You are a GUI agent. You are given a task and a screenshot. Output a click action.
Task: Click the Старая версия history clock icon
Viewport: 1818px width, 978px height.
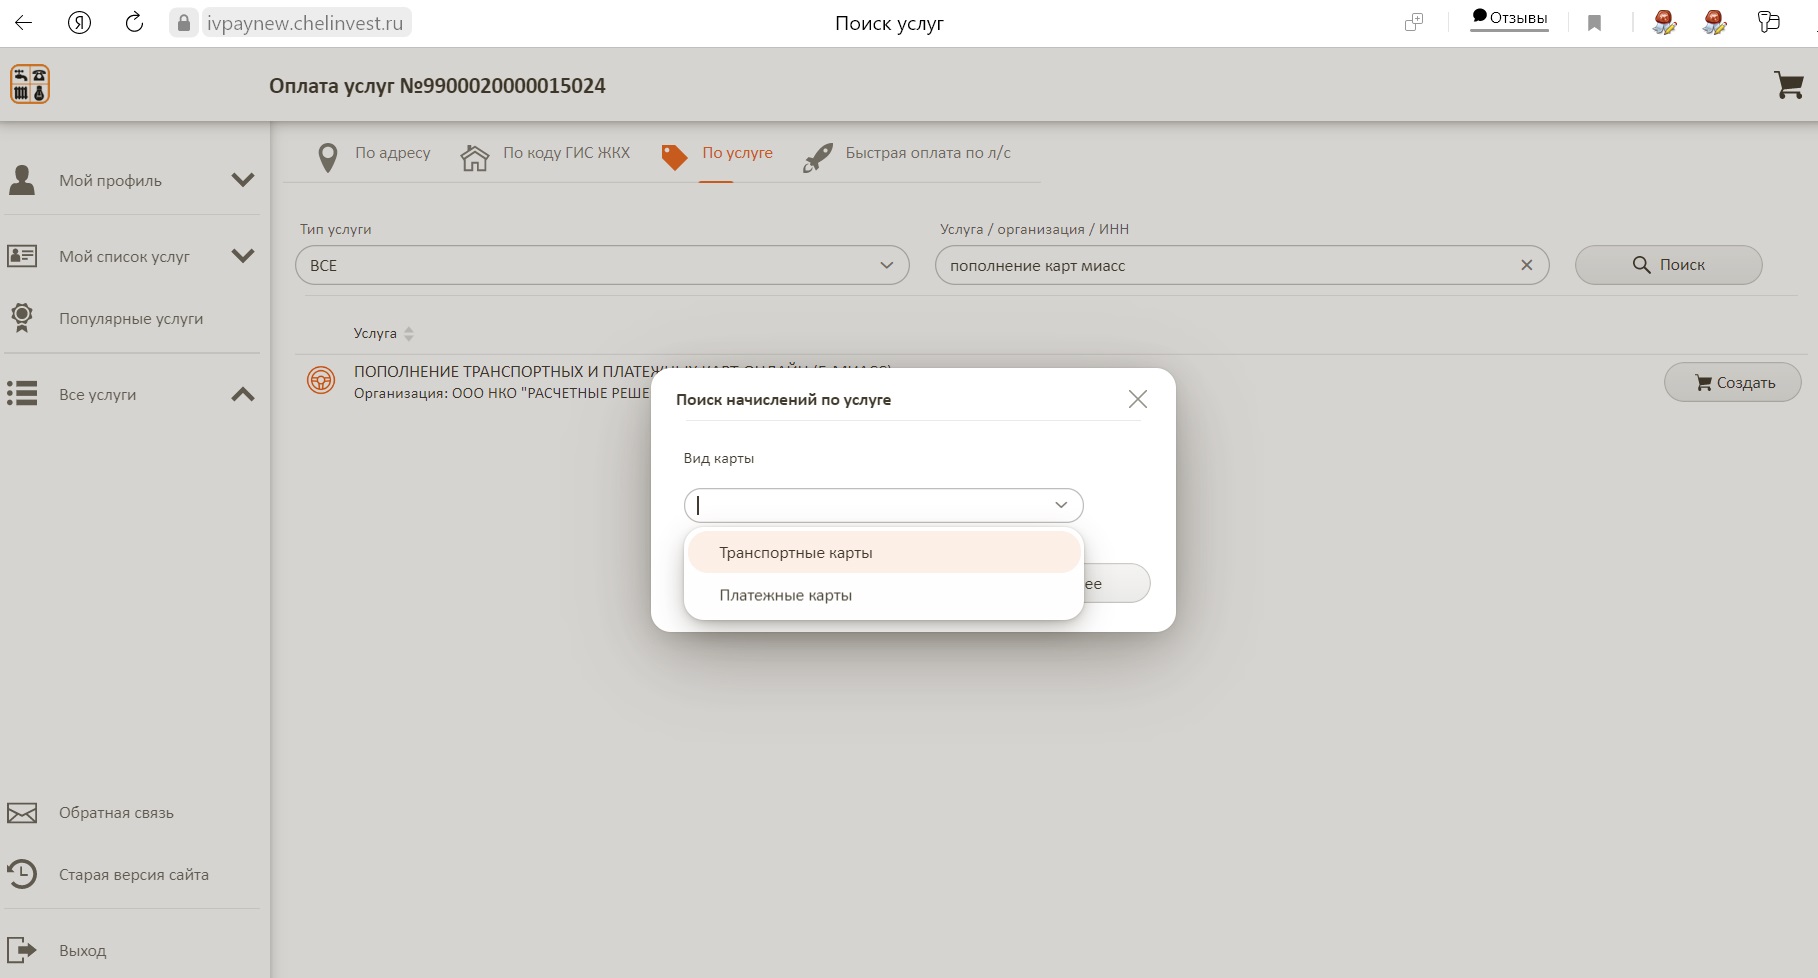tap(22, 874)
